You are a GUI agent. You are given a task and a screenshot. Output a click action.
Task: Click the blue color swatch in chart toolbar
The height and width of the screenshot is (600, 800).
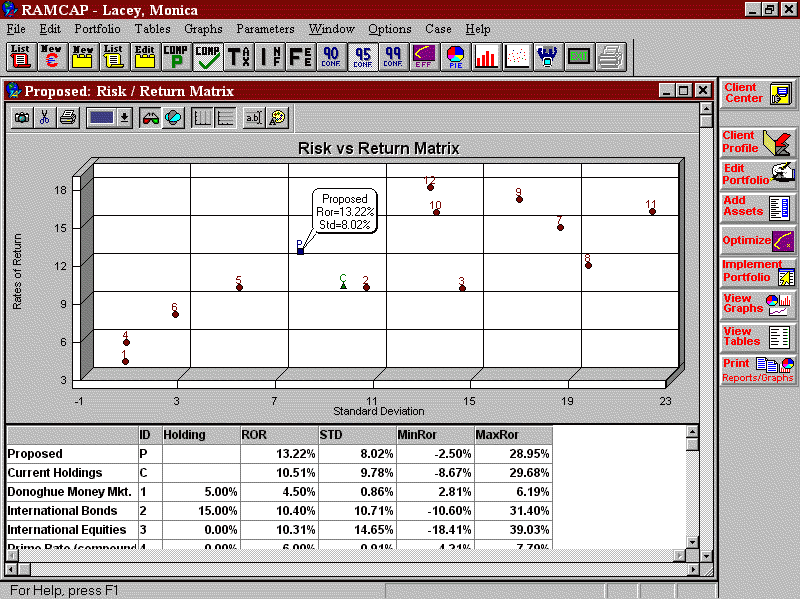101,117
